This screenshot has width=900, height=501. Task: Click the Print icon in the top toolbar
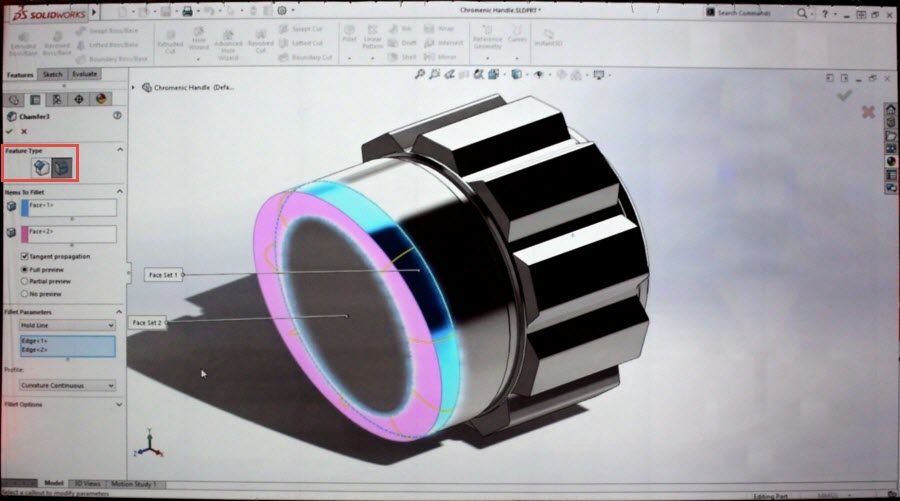pyautogui.click(x=187, y=11)
